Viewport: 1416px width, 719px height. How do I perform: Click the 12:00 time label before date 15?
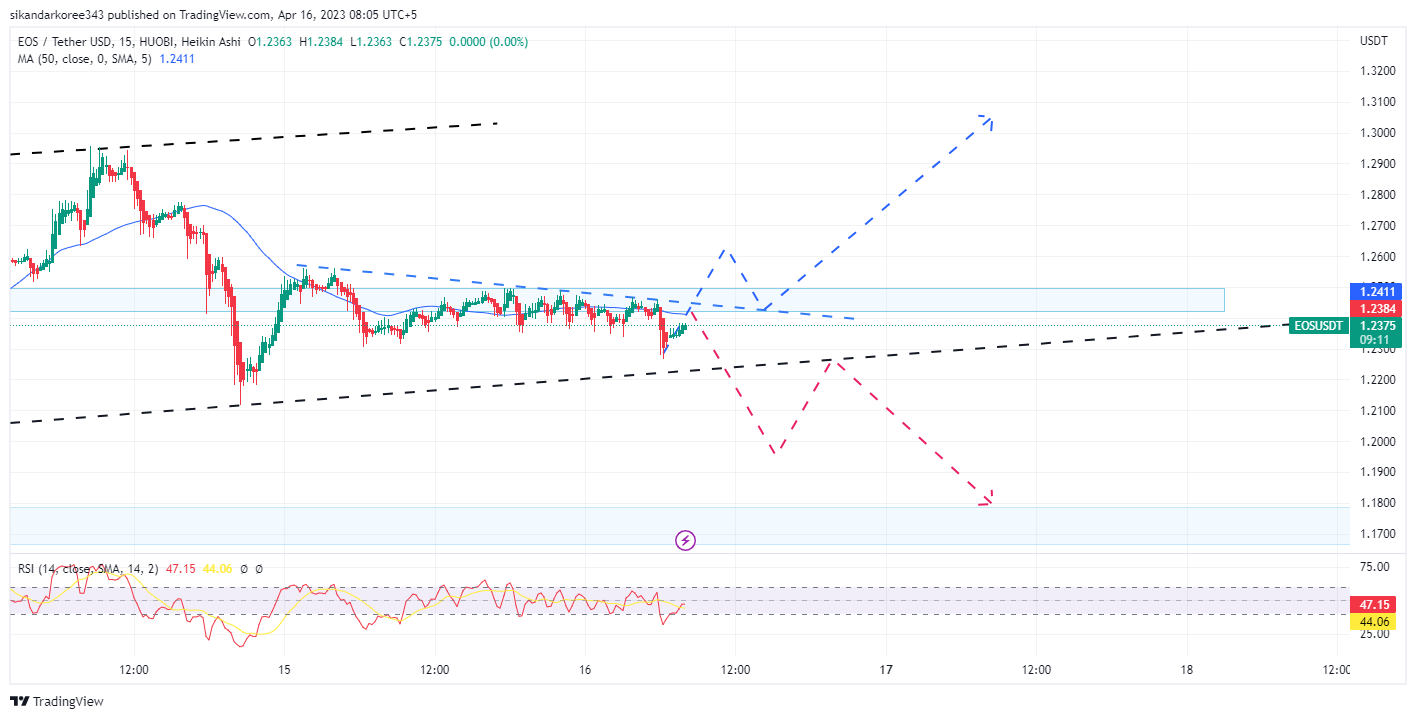tap(134, 670)
